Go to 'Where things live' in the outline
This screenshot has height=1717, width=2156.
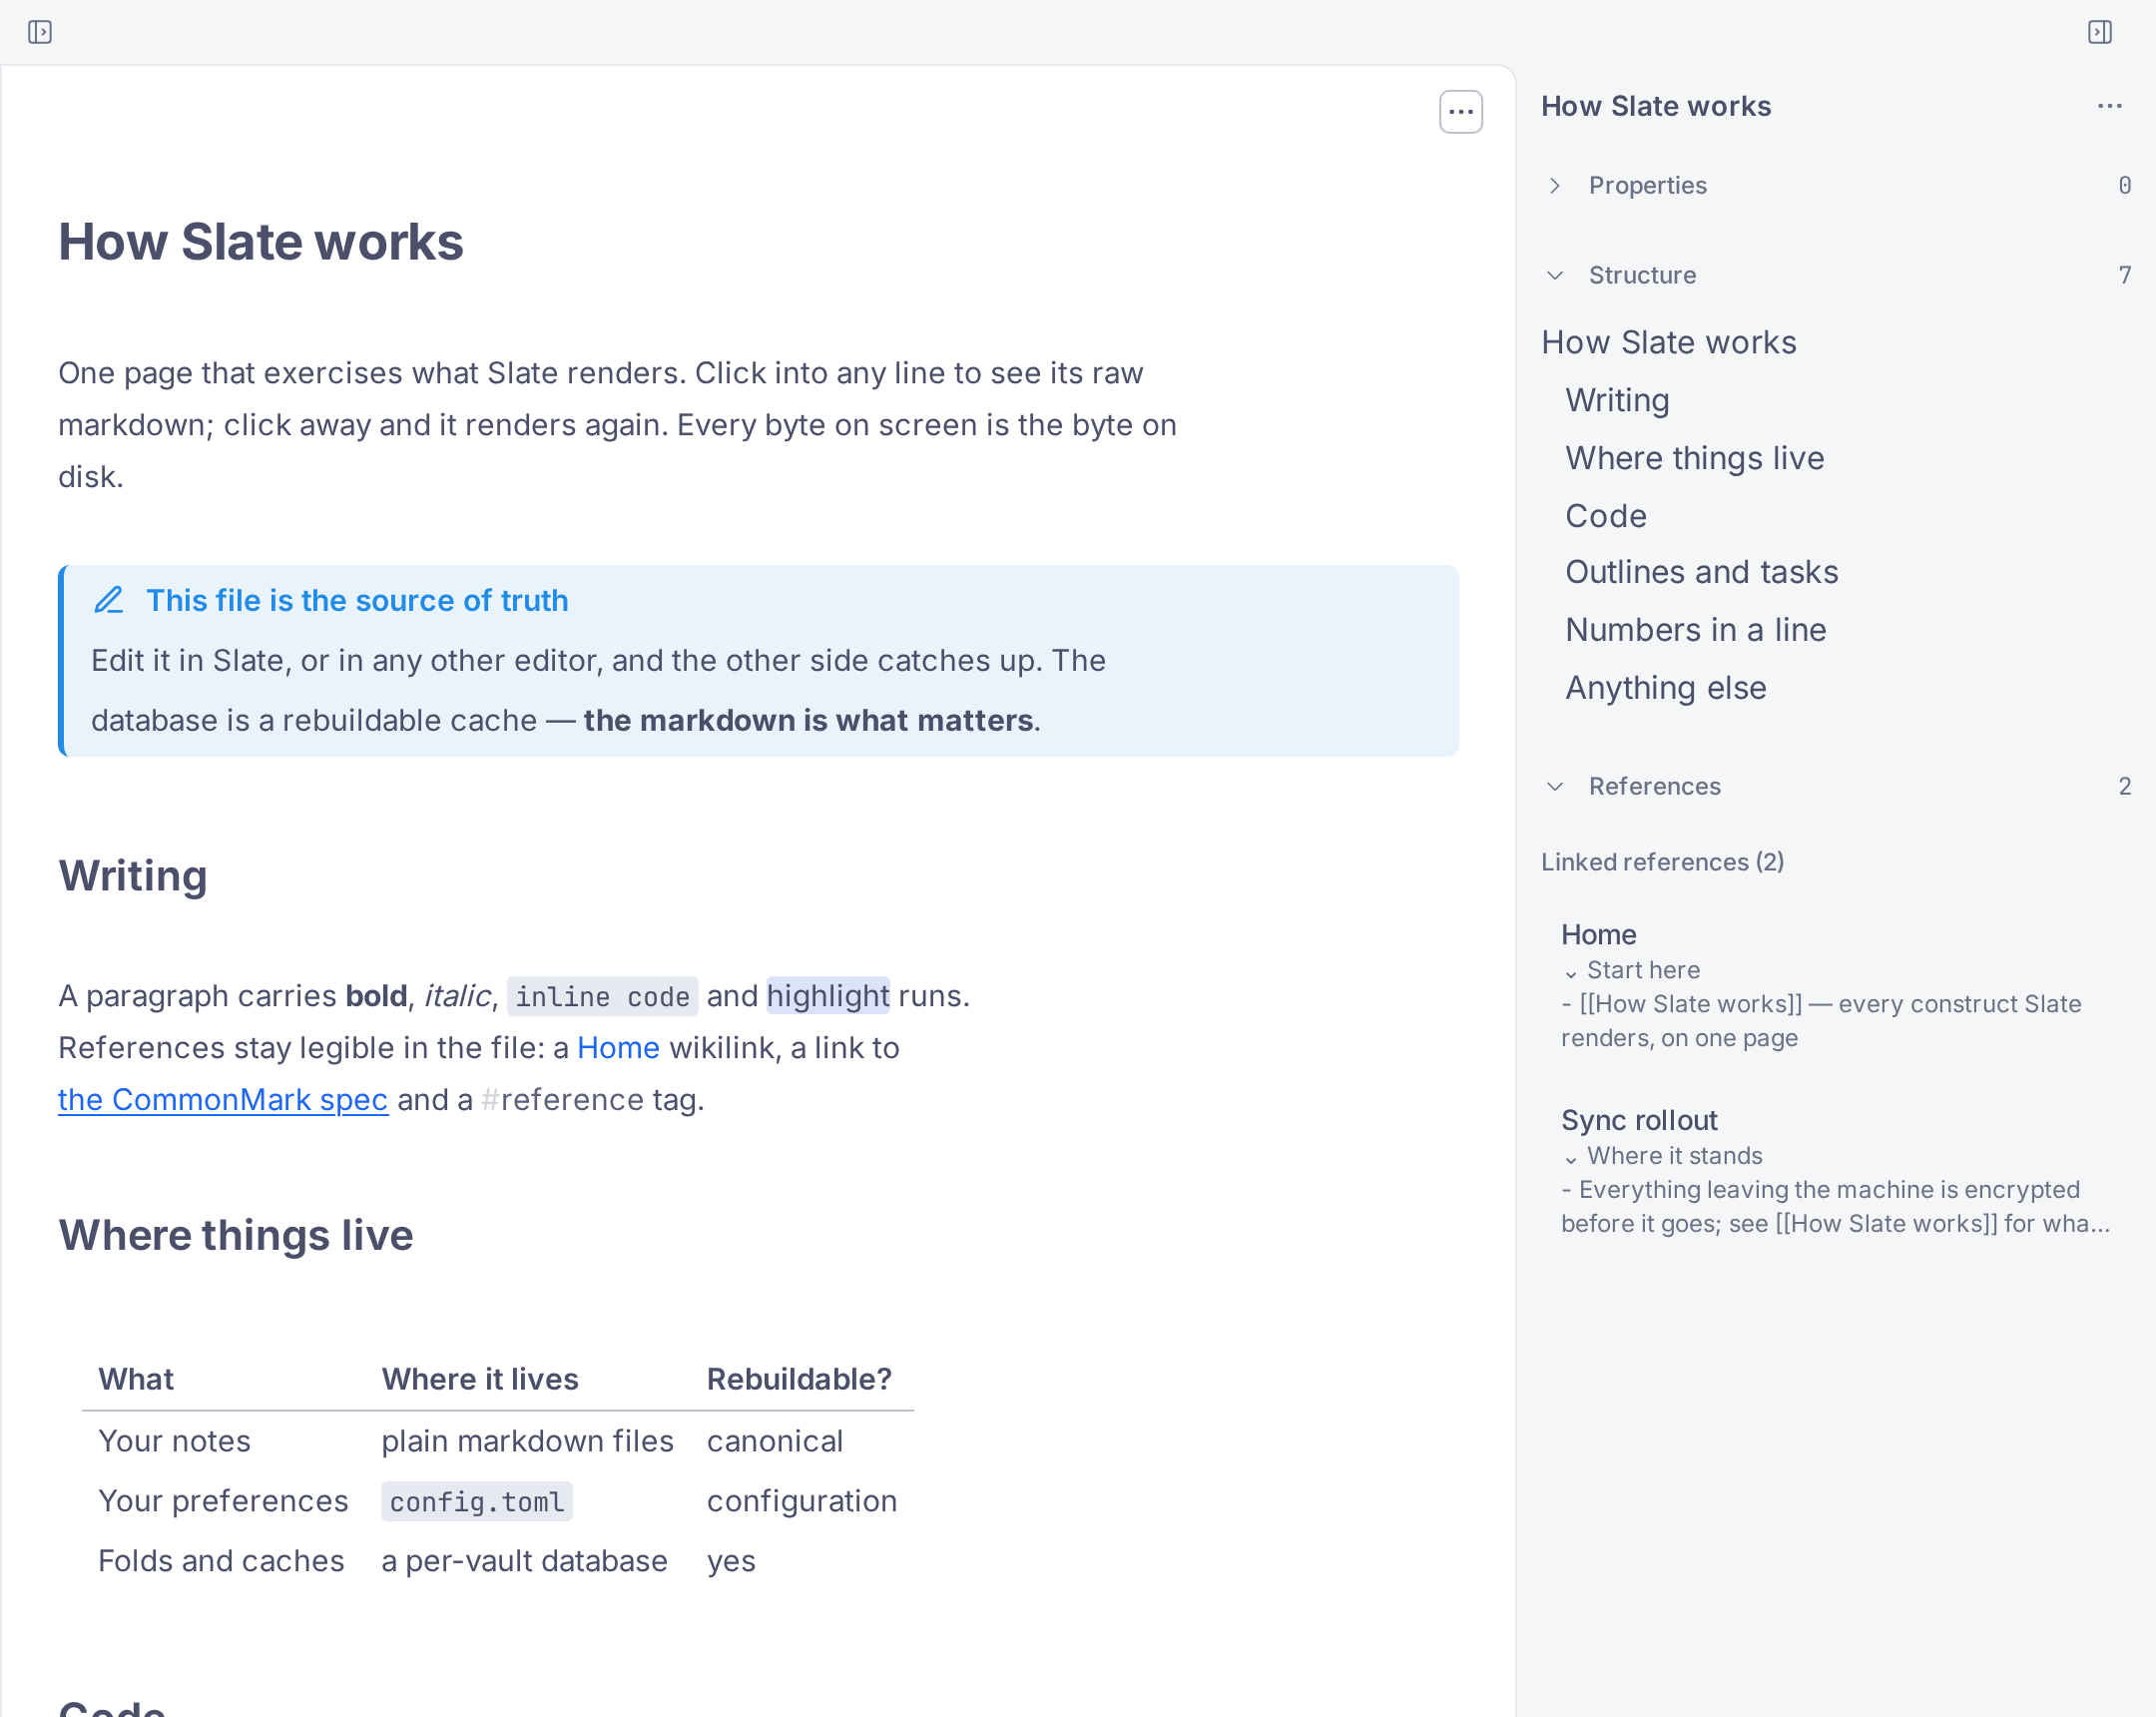1694,458
